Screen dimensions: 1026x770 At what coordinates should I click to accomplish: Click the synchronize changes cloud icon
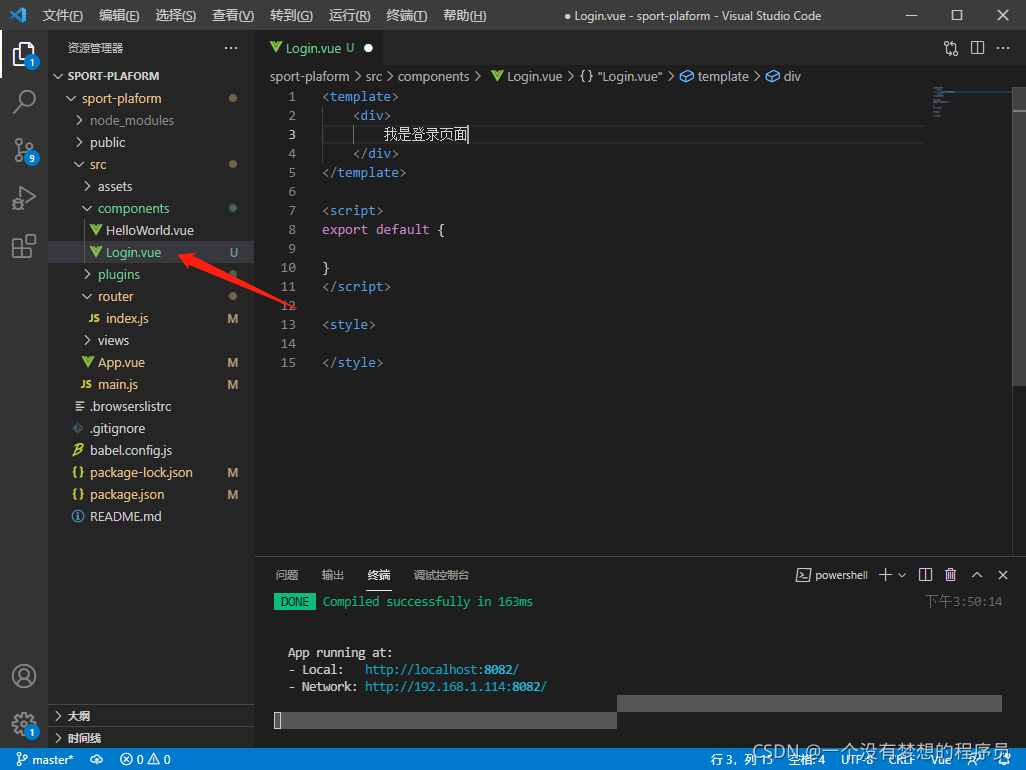[97, 760]
